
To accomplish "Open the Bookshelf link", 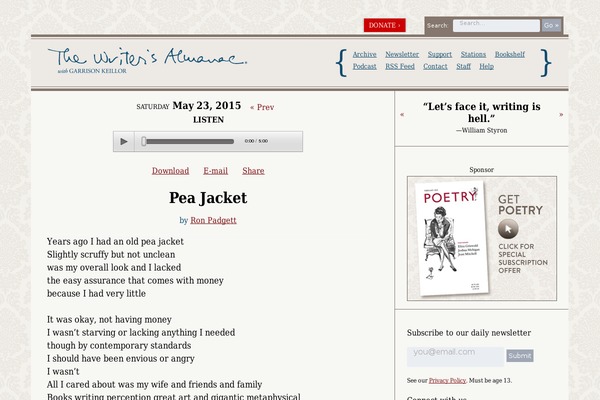I will click(510, 54).
